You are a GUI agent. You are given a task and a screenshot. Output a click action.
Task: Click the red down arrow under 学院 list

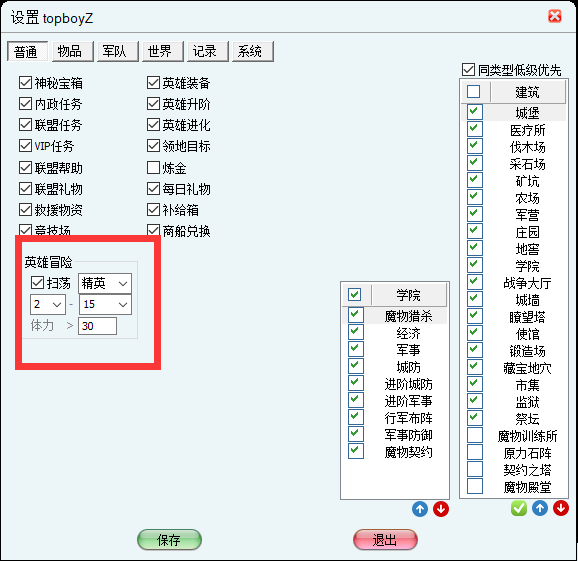pos(441,509)
